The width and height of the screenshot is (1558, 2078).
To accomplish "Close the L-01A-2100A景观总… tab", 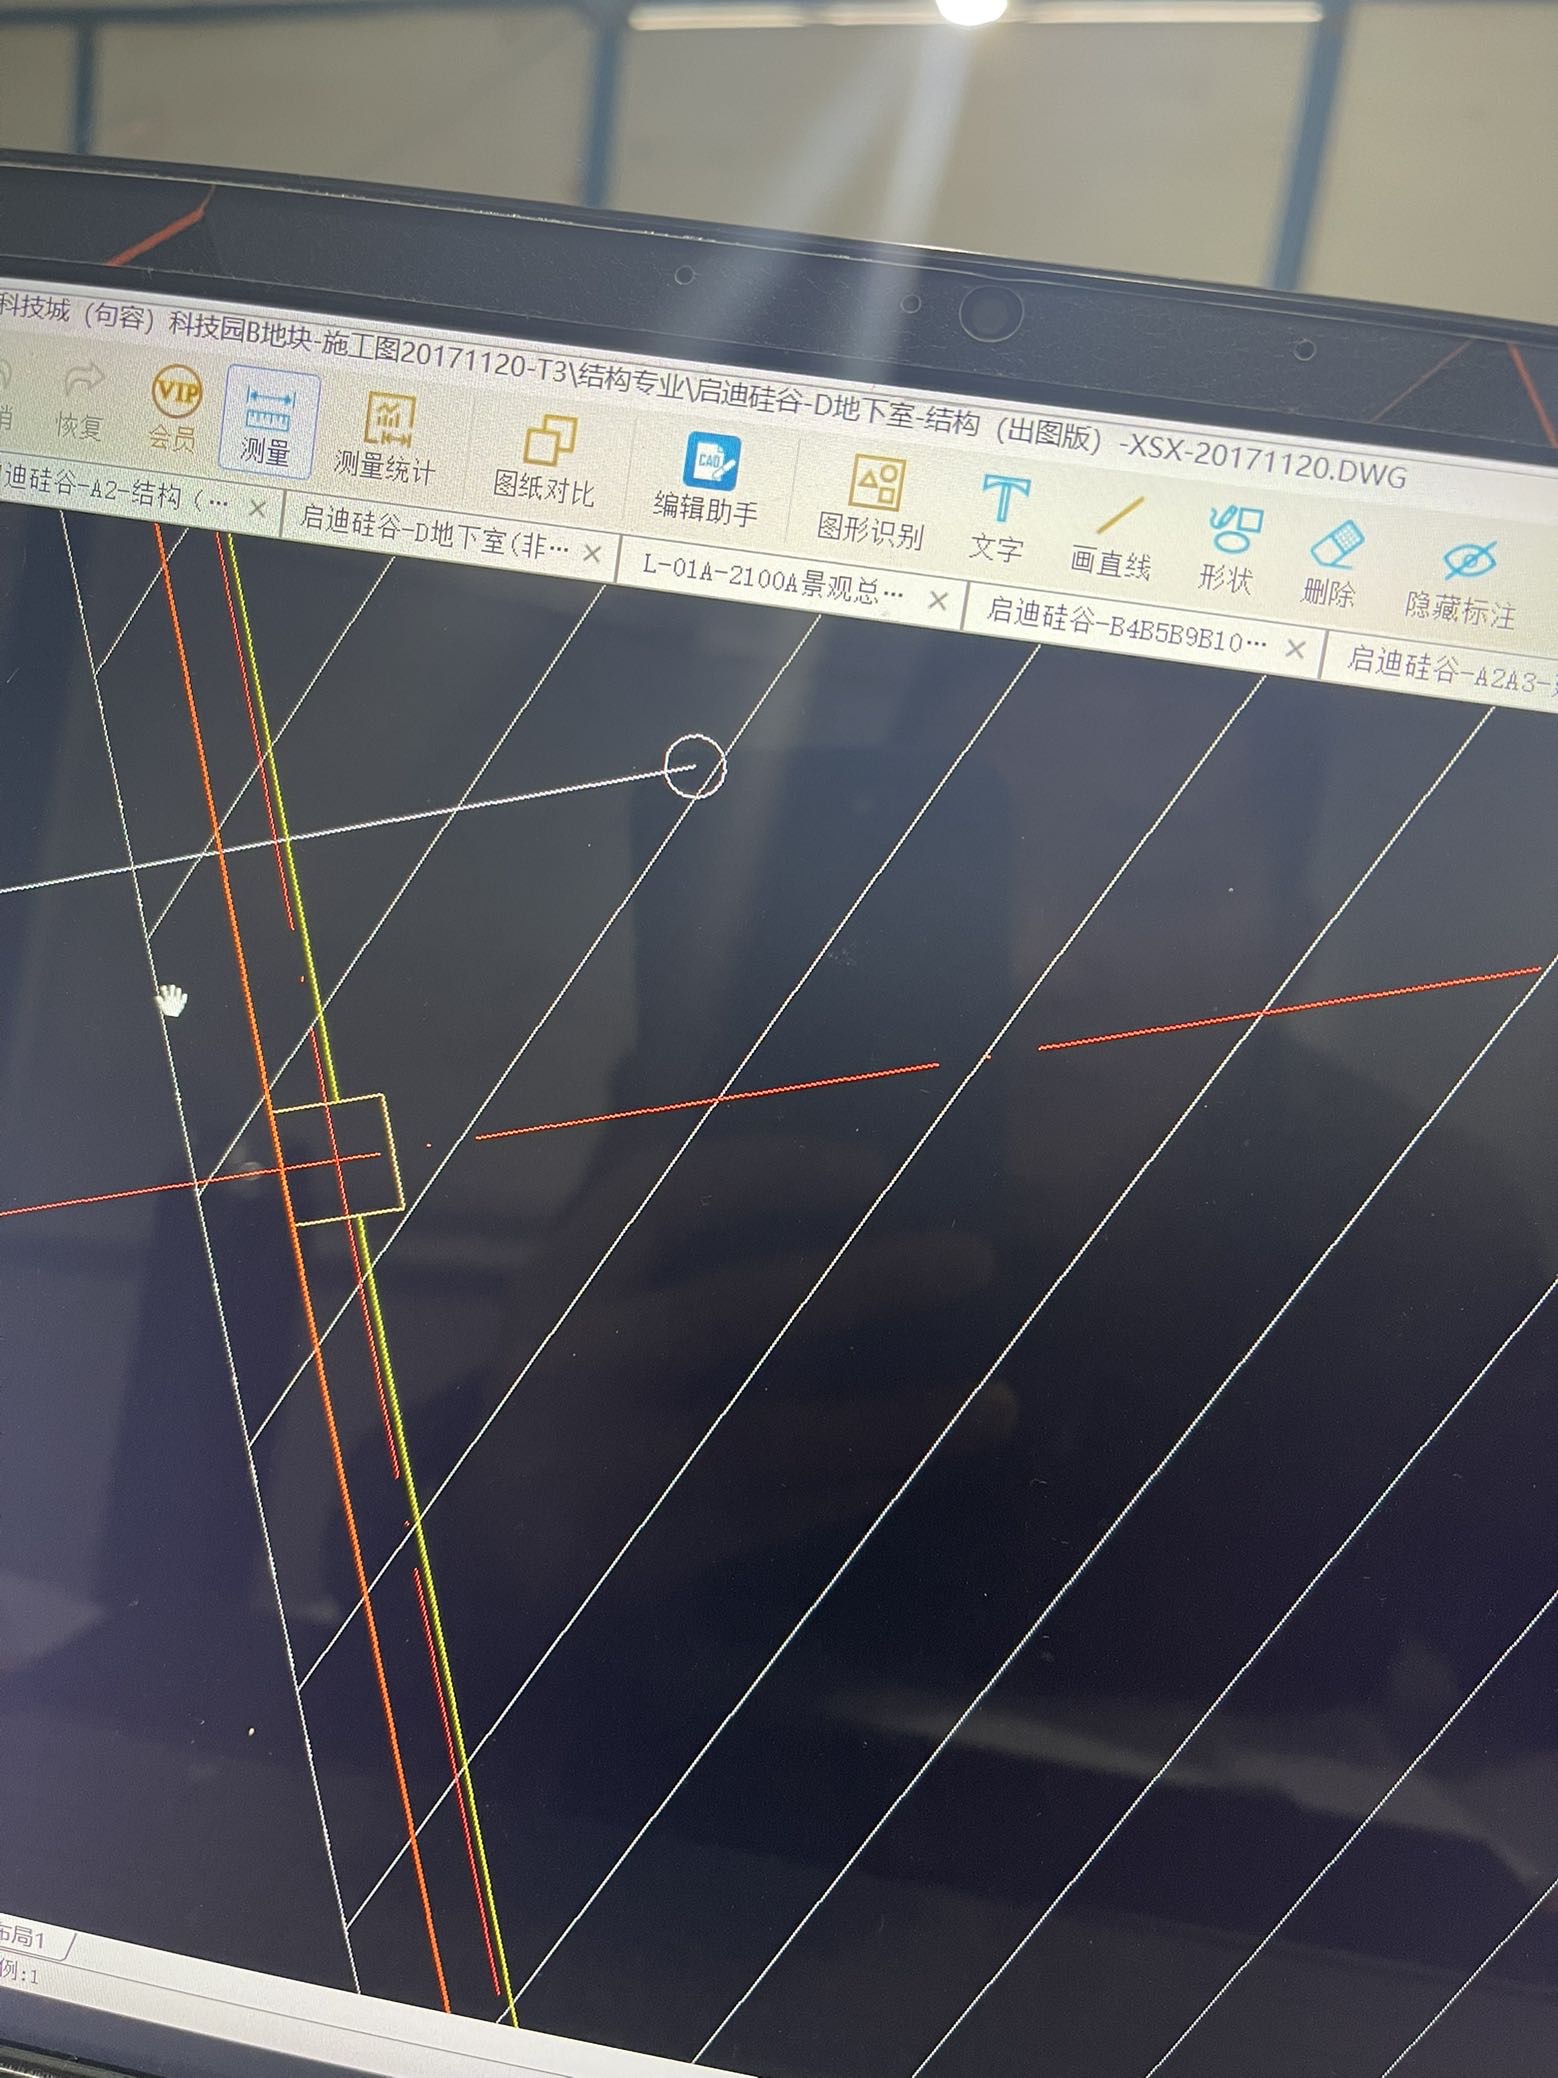I will [x=938, y=600].
